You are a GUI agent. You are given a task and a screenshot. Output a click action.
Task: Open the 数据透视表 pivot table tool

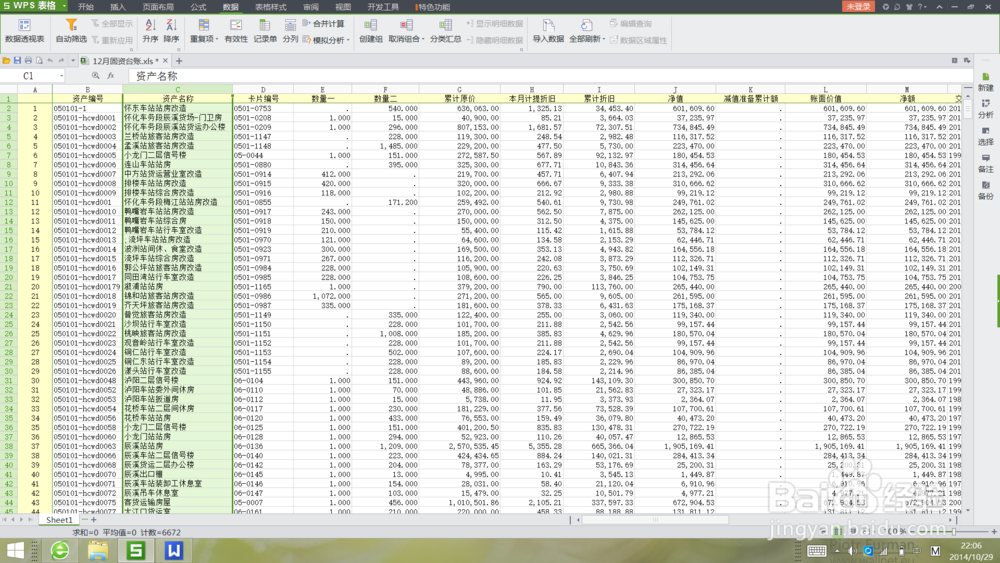pyautogui.click(x=24, y=31)
